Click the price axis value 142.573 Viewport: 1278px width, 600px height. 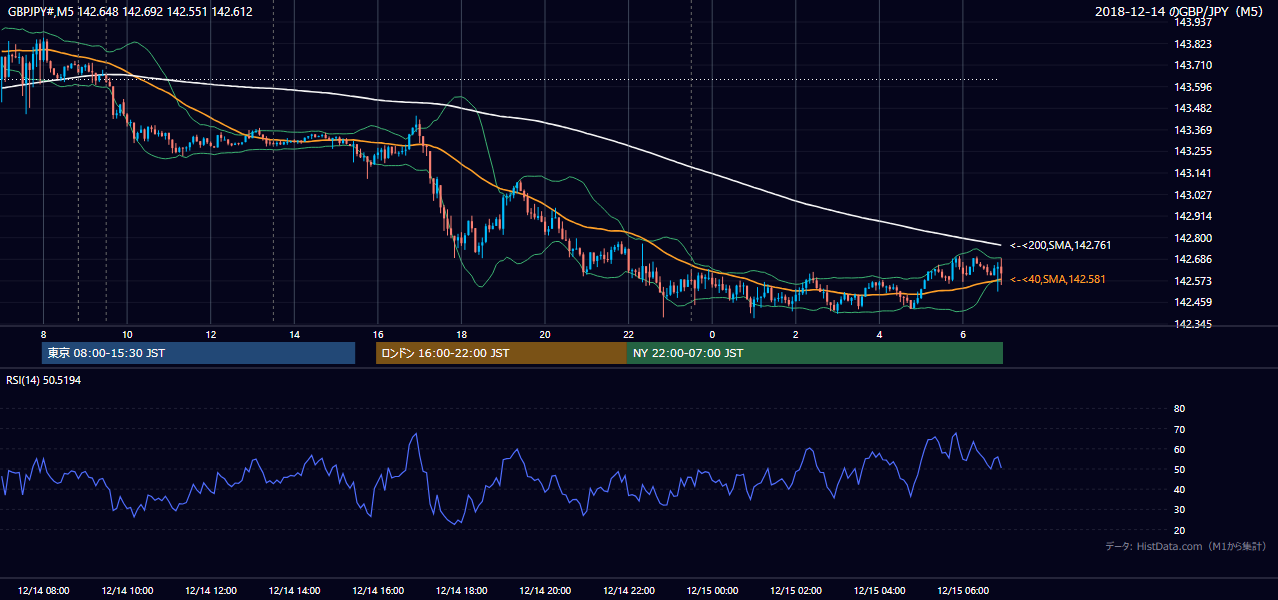point(1192,281)
